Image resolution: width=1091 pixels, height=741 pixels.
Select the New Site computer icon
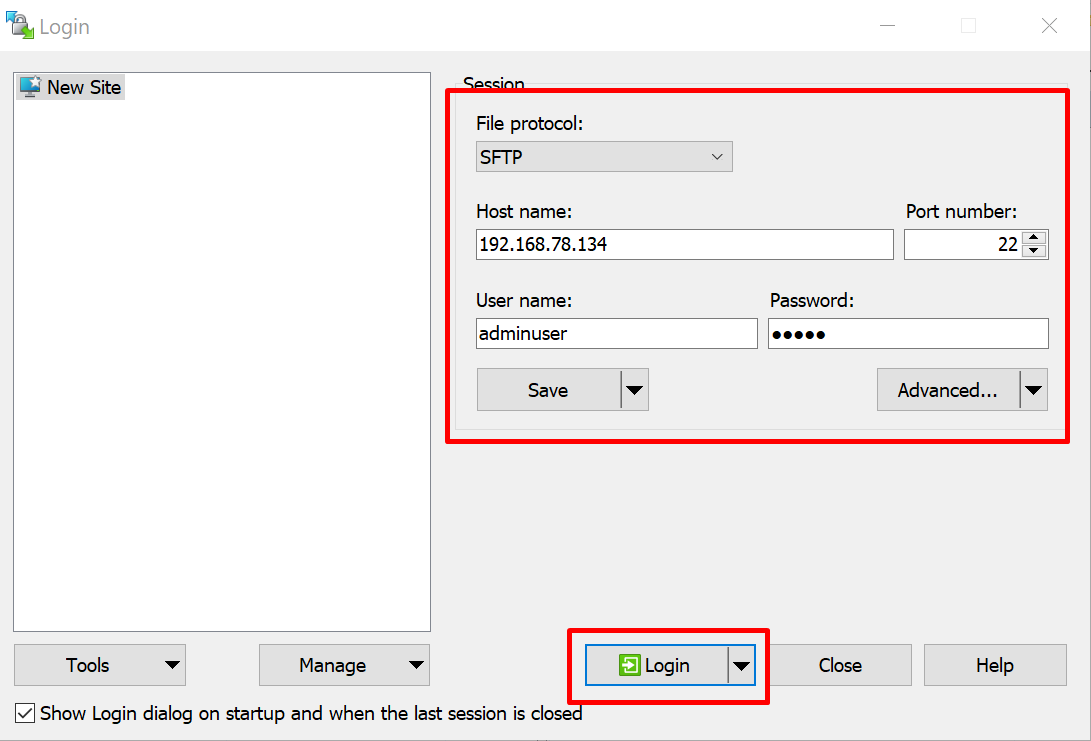pyautogui.click(x=30, y=87)
